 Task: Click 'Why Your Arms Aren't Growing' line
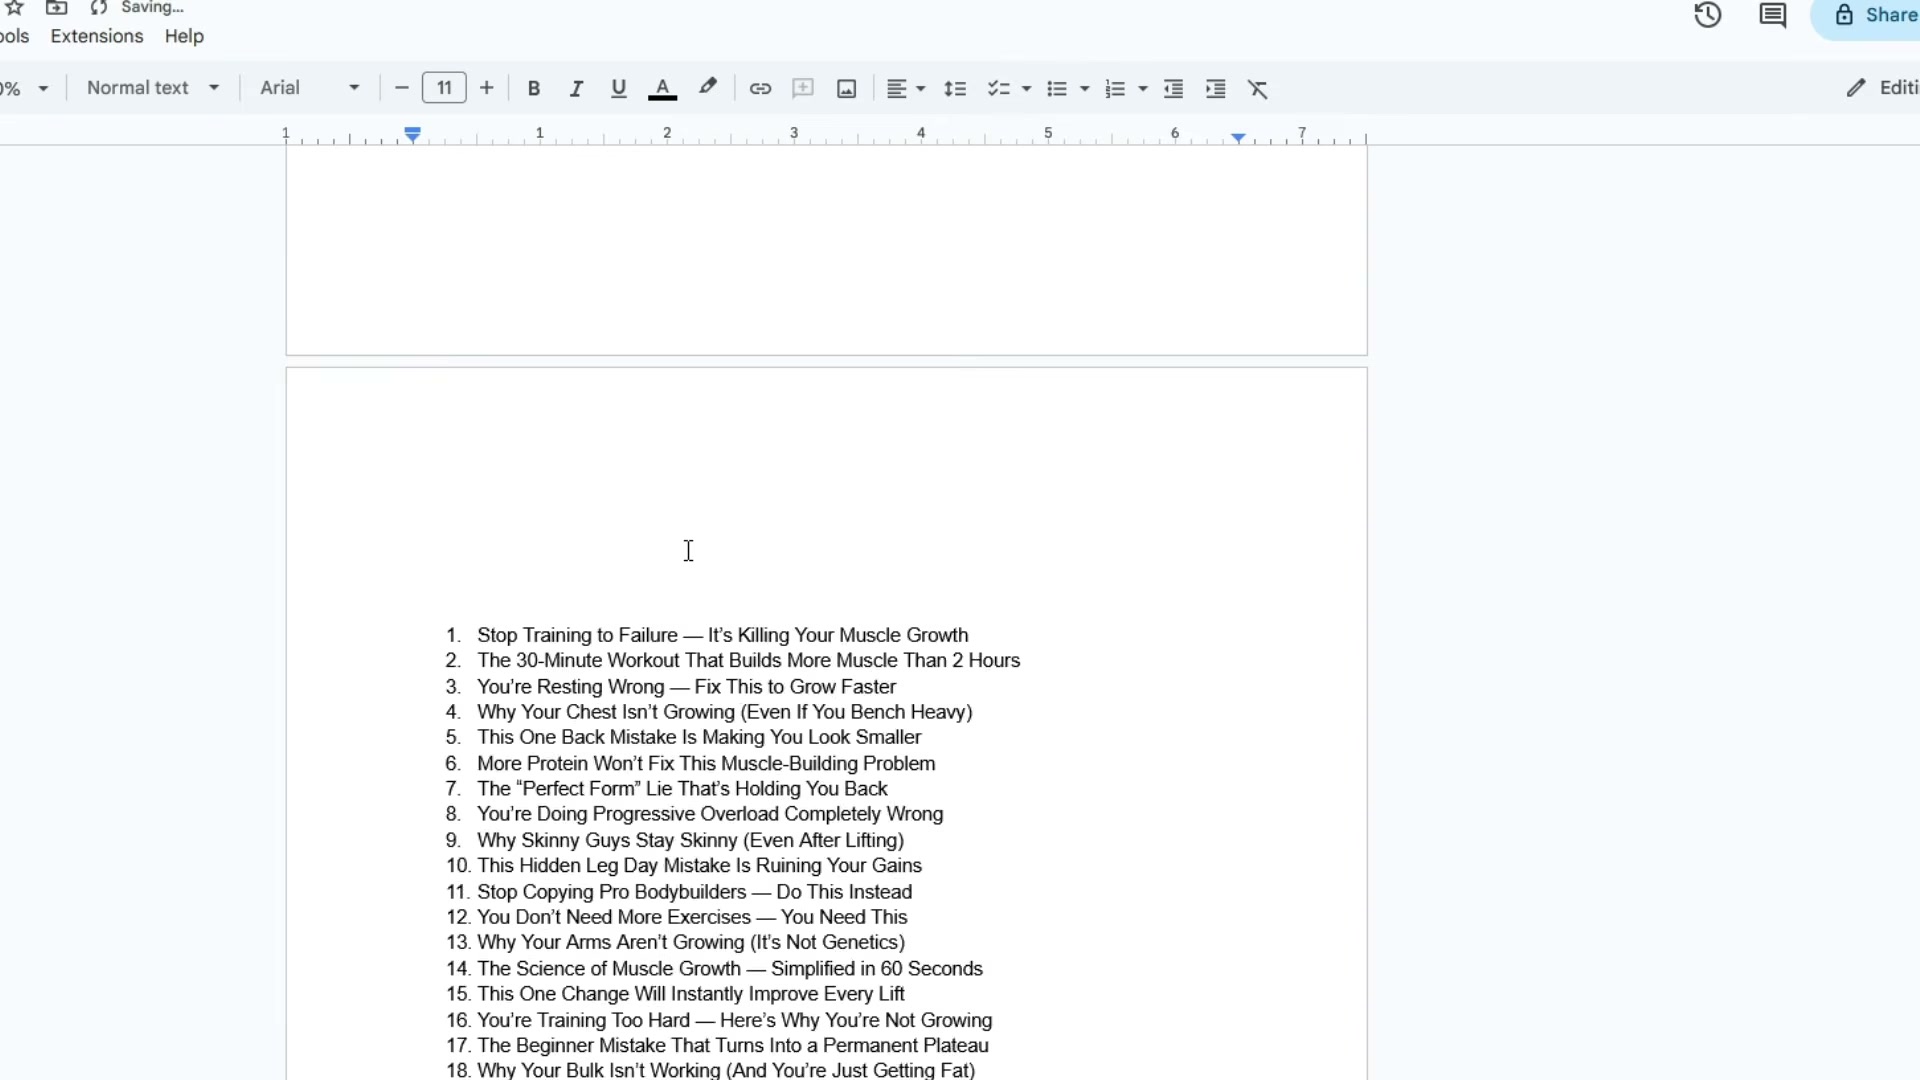pos(691,942)
